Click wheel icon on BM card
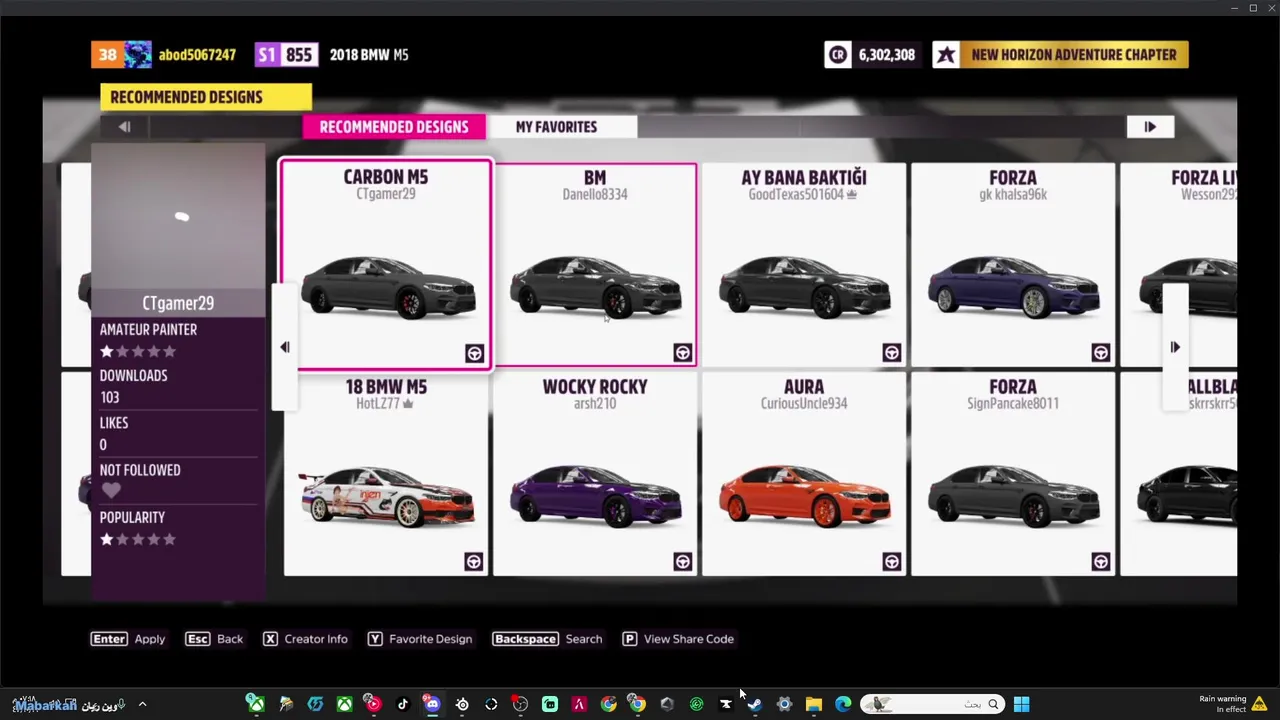Screen dimensions: 1280x720 point(683,352)
